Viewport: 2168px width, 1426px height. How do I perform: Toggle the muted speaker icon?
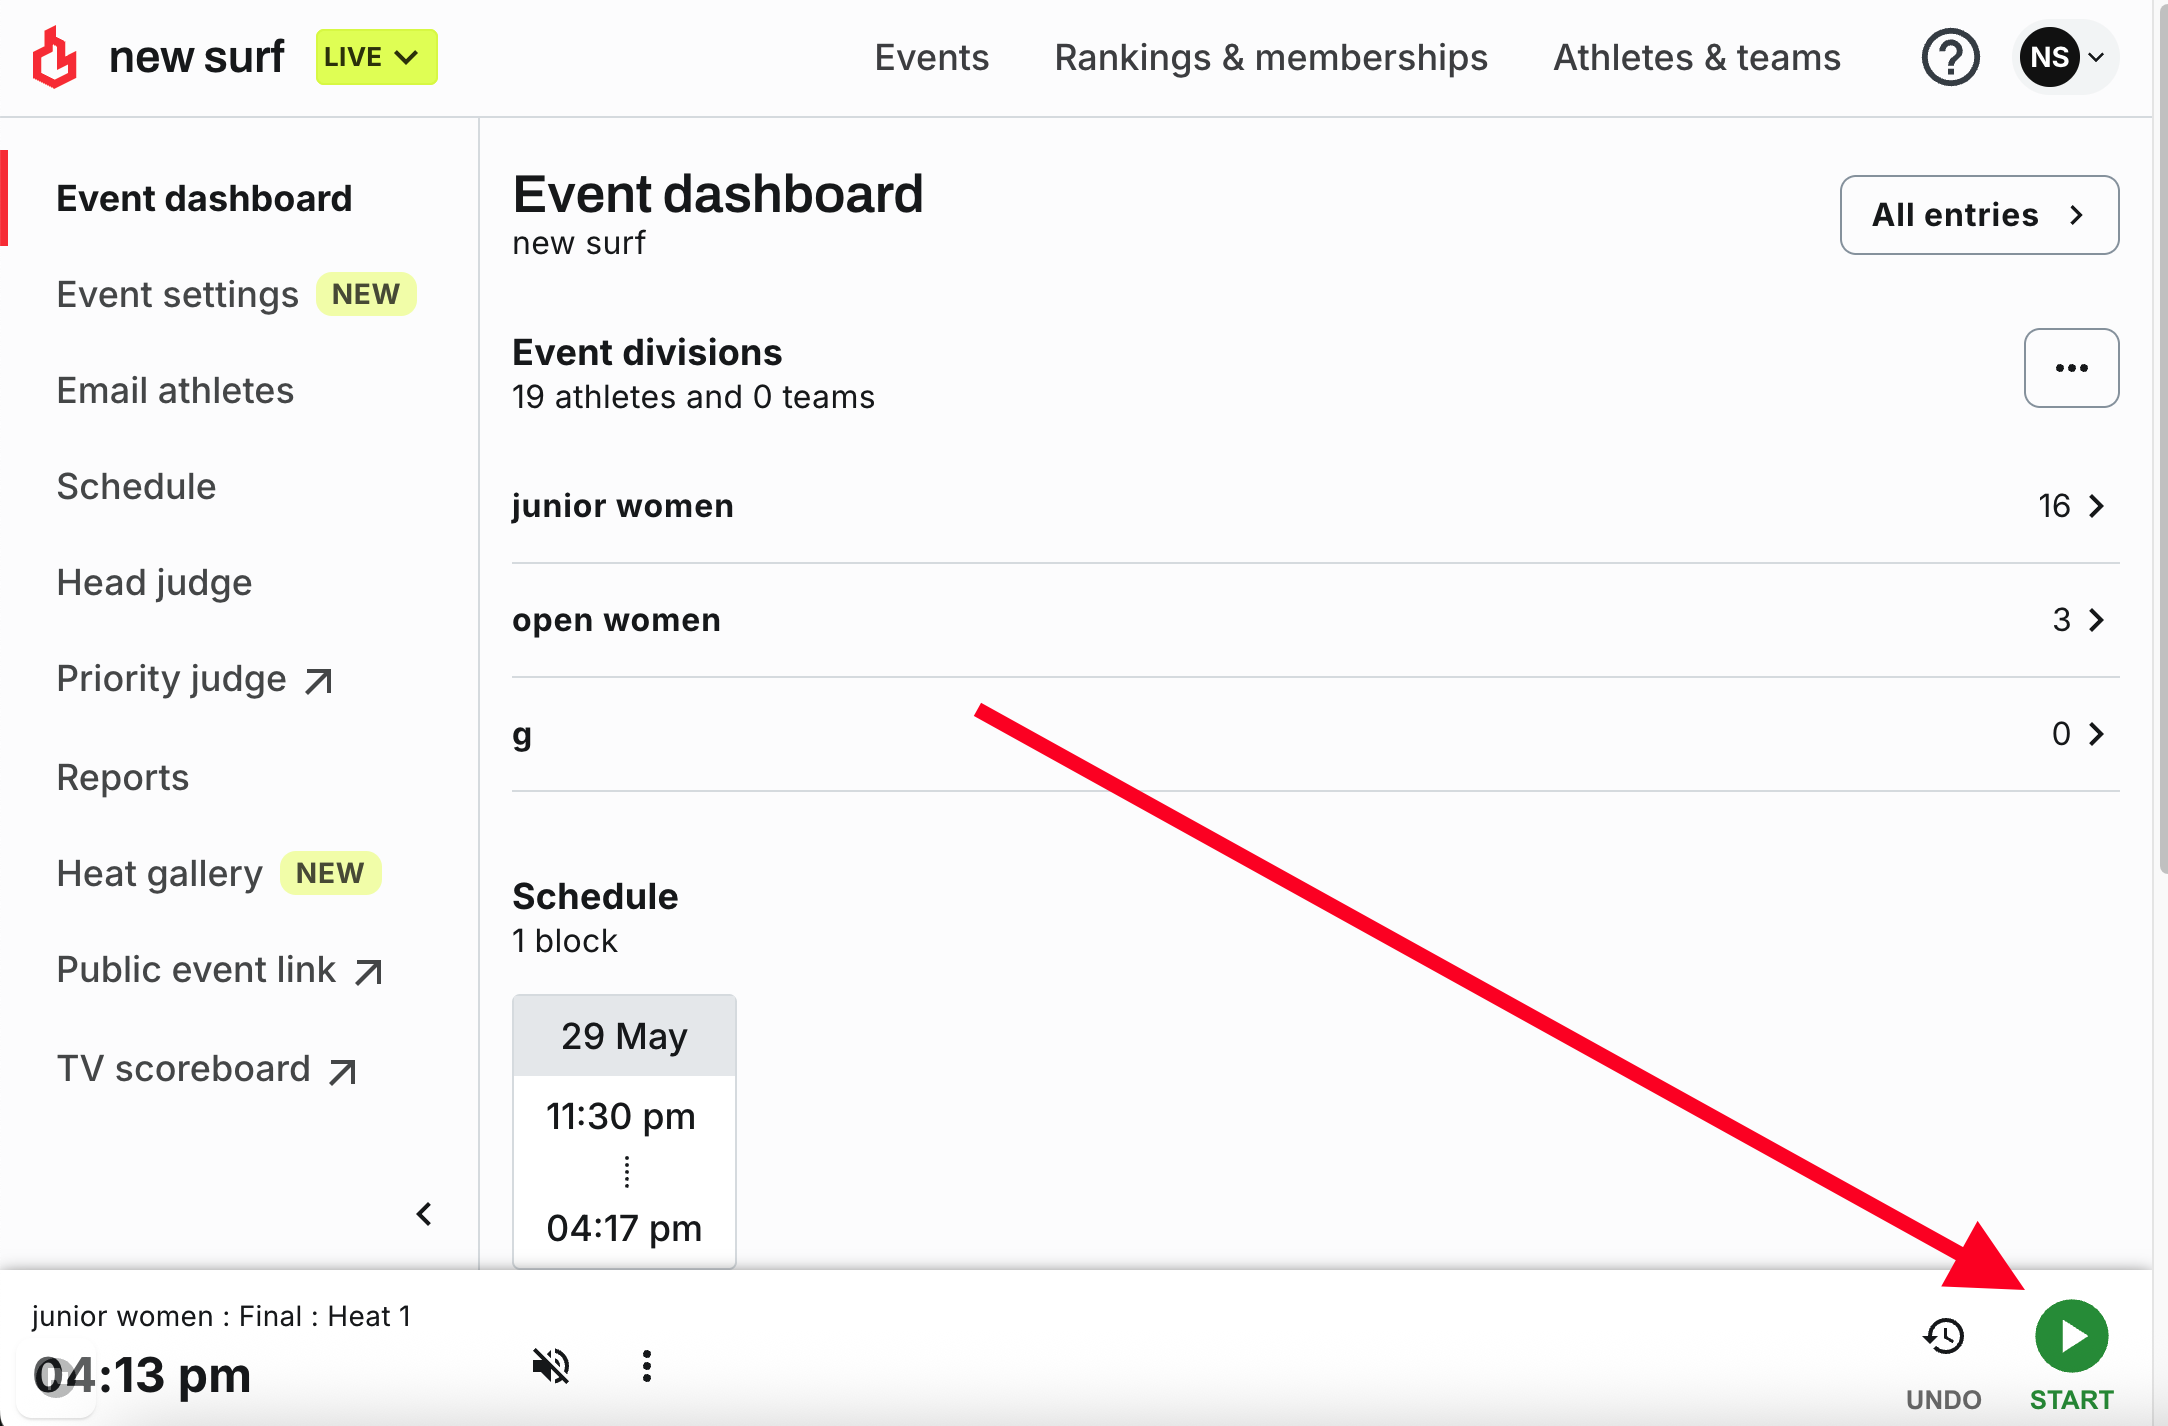pos(551,1365)
